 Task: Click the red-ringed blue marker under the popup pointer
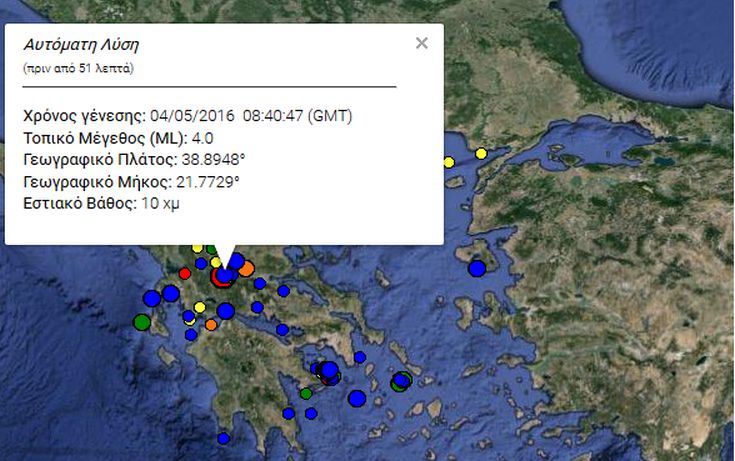click(224, 277)
